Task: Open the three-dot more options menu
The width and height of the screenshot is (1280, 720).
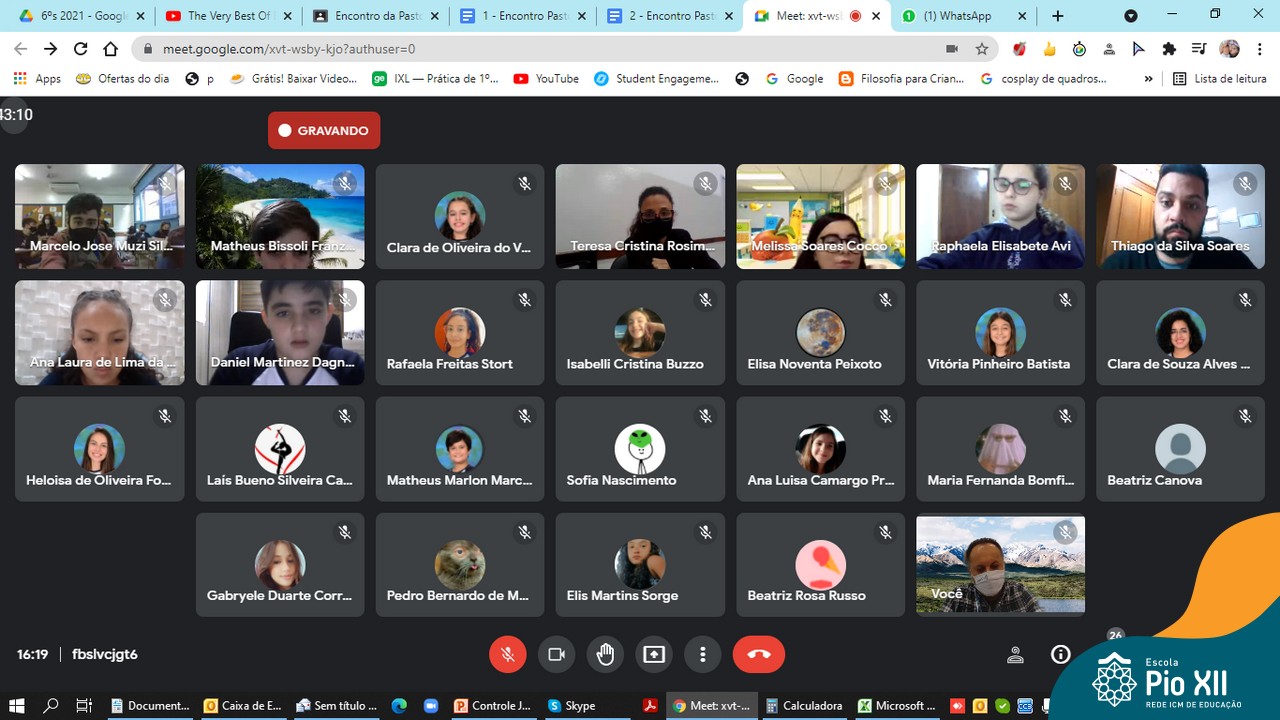Action: 703,654
